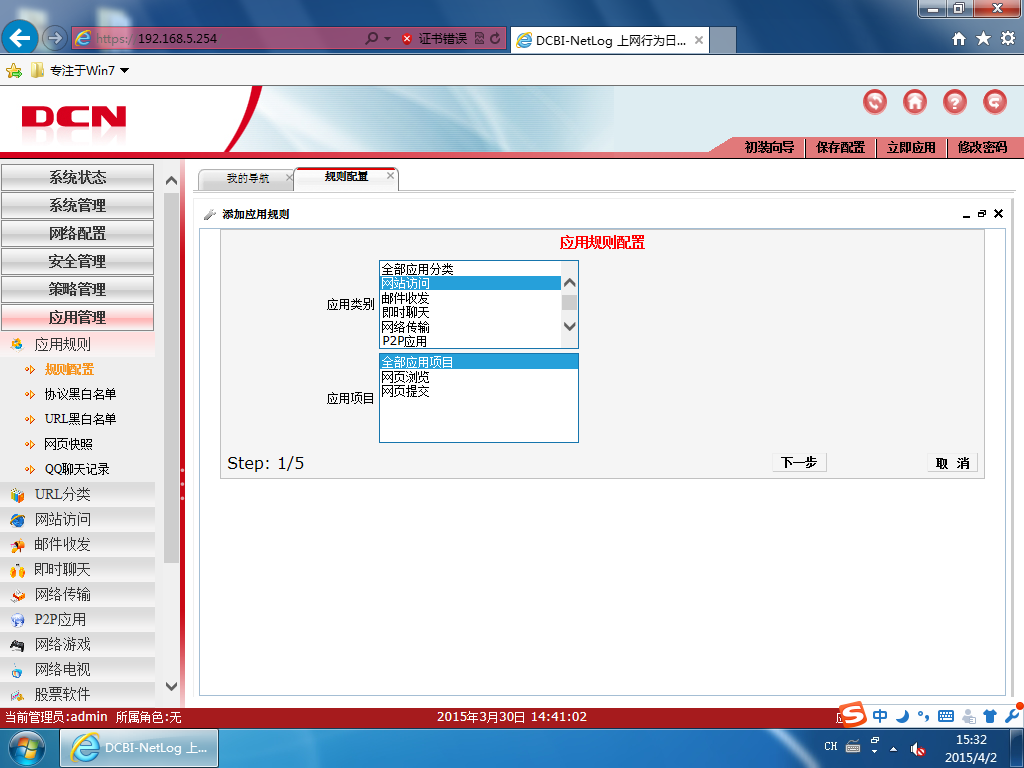This screenshot has height=768, width=1024.
Task: Click the refresh icon in the address bar
Action: coord(495,39)
